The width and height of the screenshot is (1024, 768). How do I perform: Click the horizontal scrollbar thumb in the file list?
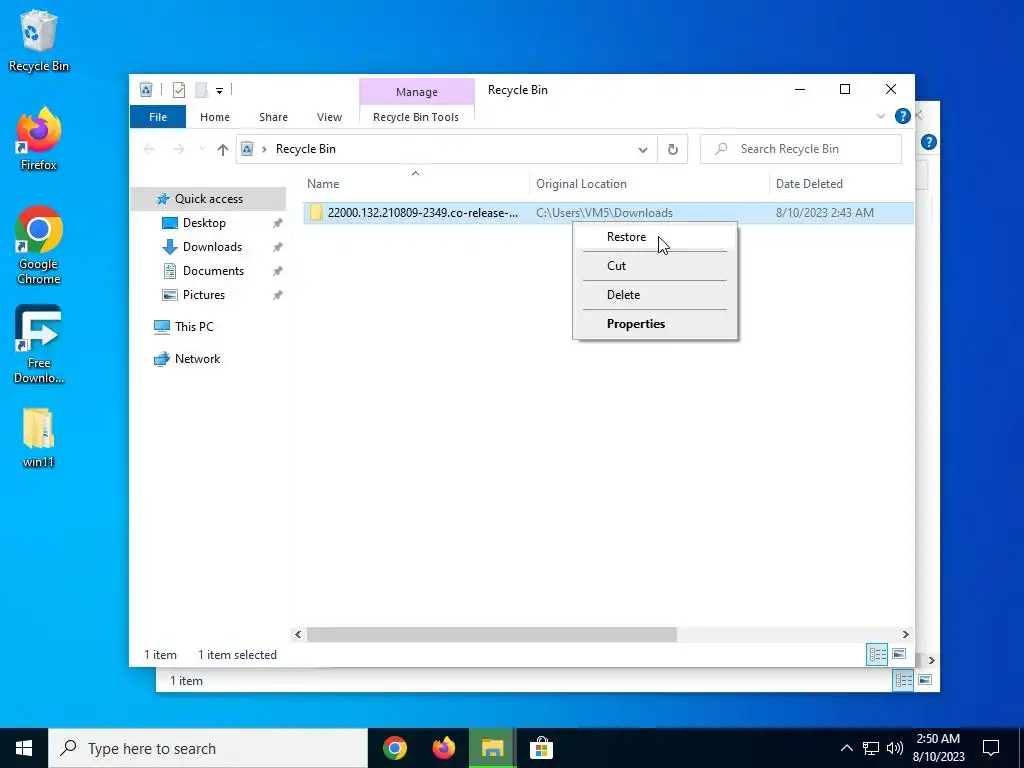click(492, 634)
